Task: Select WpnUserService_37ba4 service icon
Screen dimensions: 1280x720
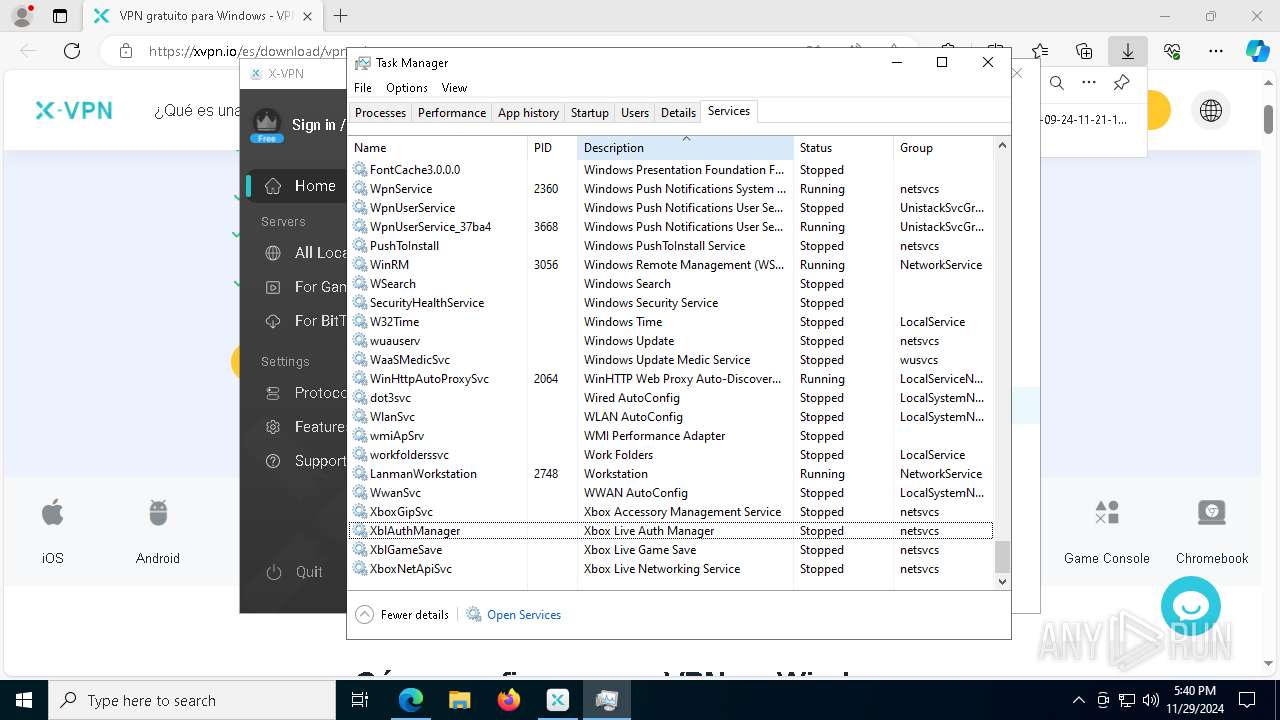Action: (360, 227)
